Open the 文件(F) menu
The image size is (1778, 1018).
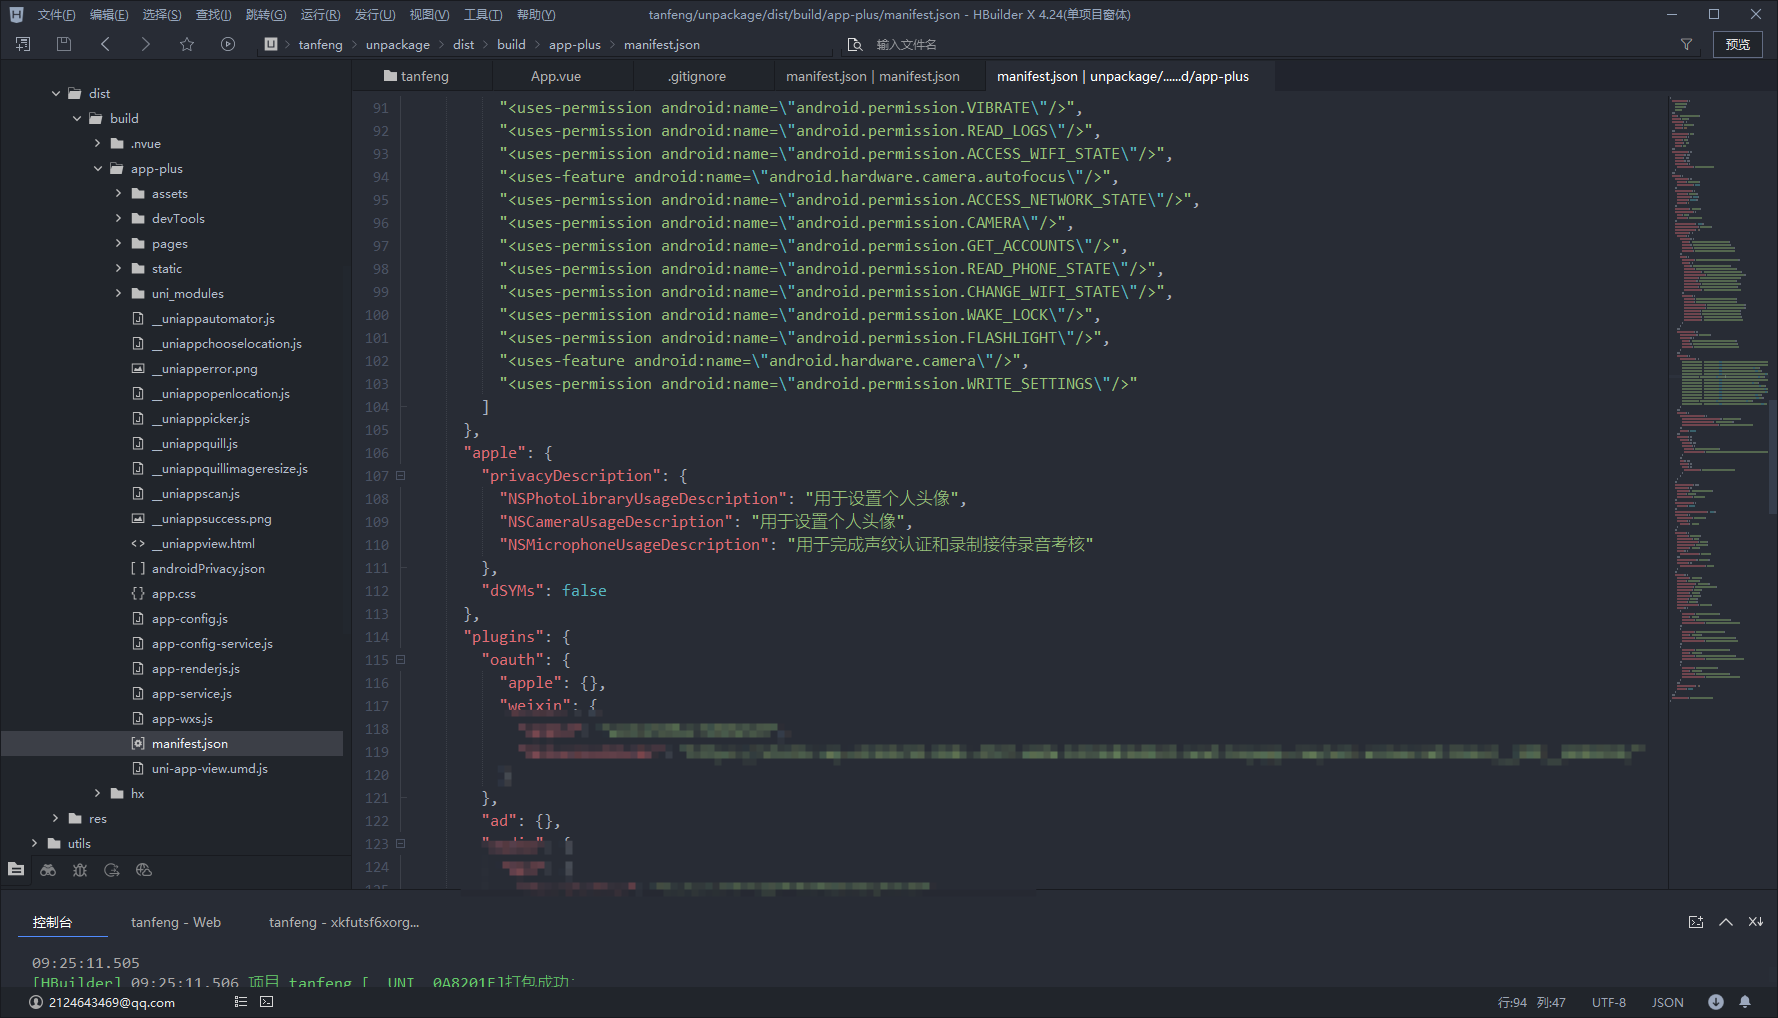coord(56,14)
